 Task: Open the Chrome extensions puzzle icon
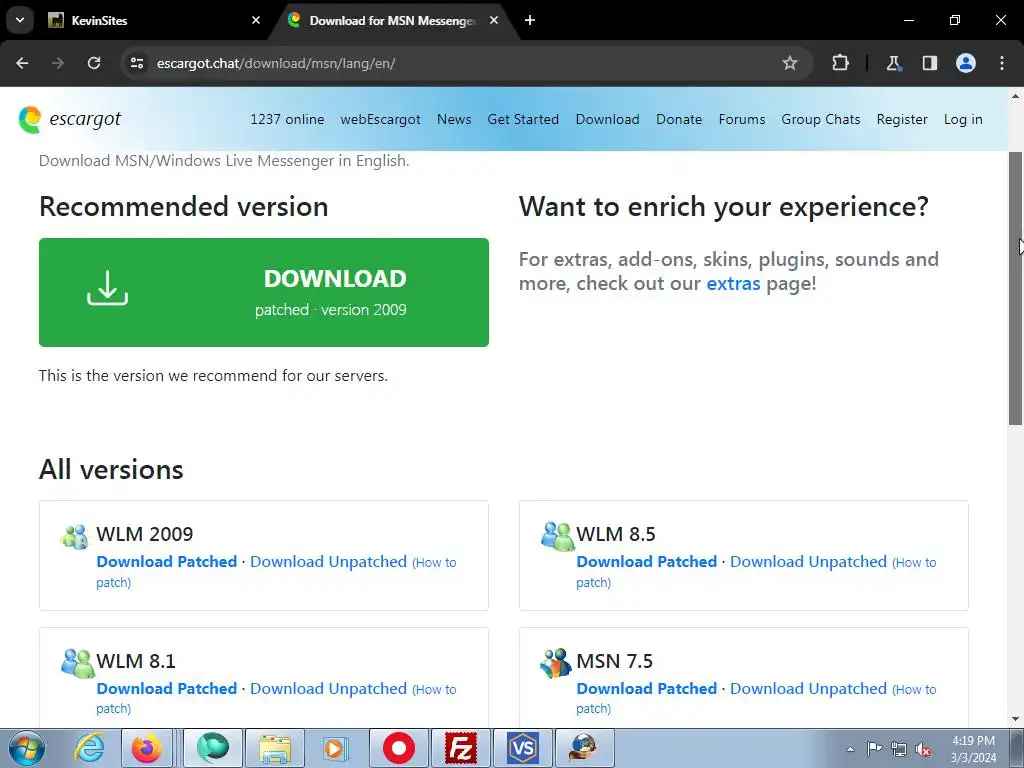pos(840,63)
